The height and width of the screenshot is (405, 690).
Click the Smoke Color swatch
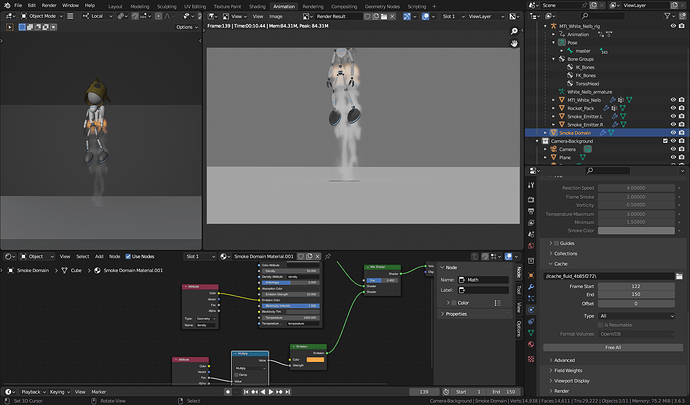click(636, 230)
